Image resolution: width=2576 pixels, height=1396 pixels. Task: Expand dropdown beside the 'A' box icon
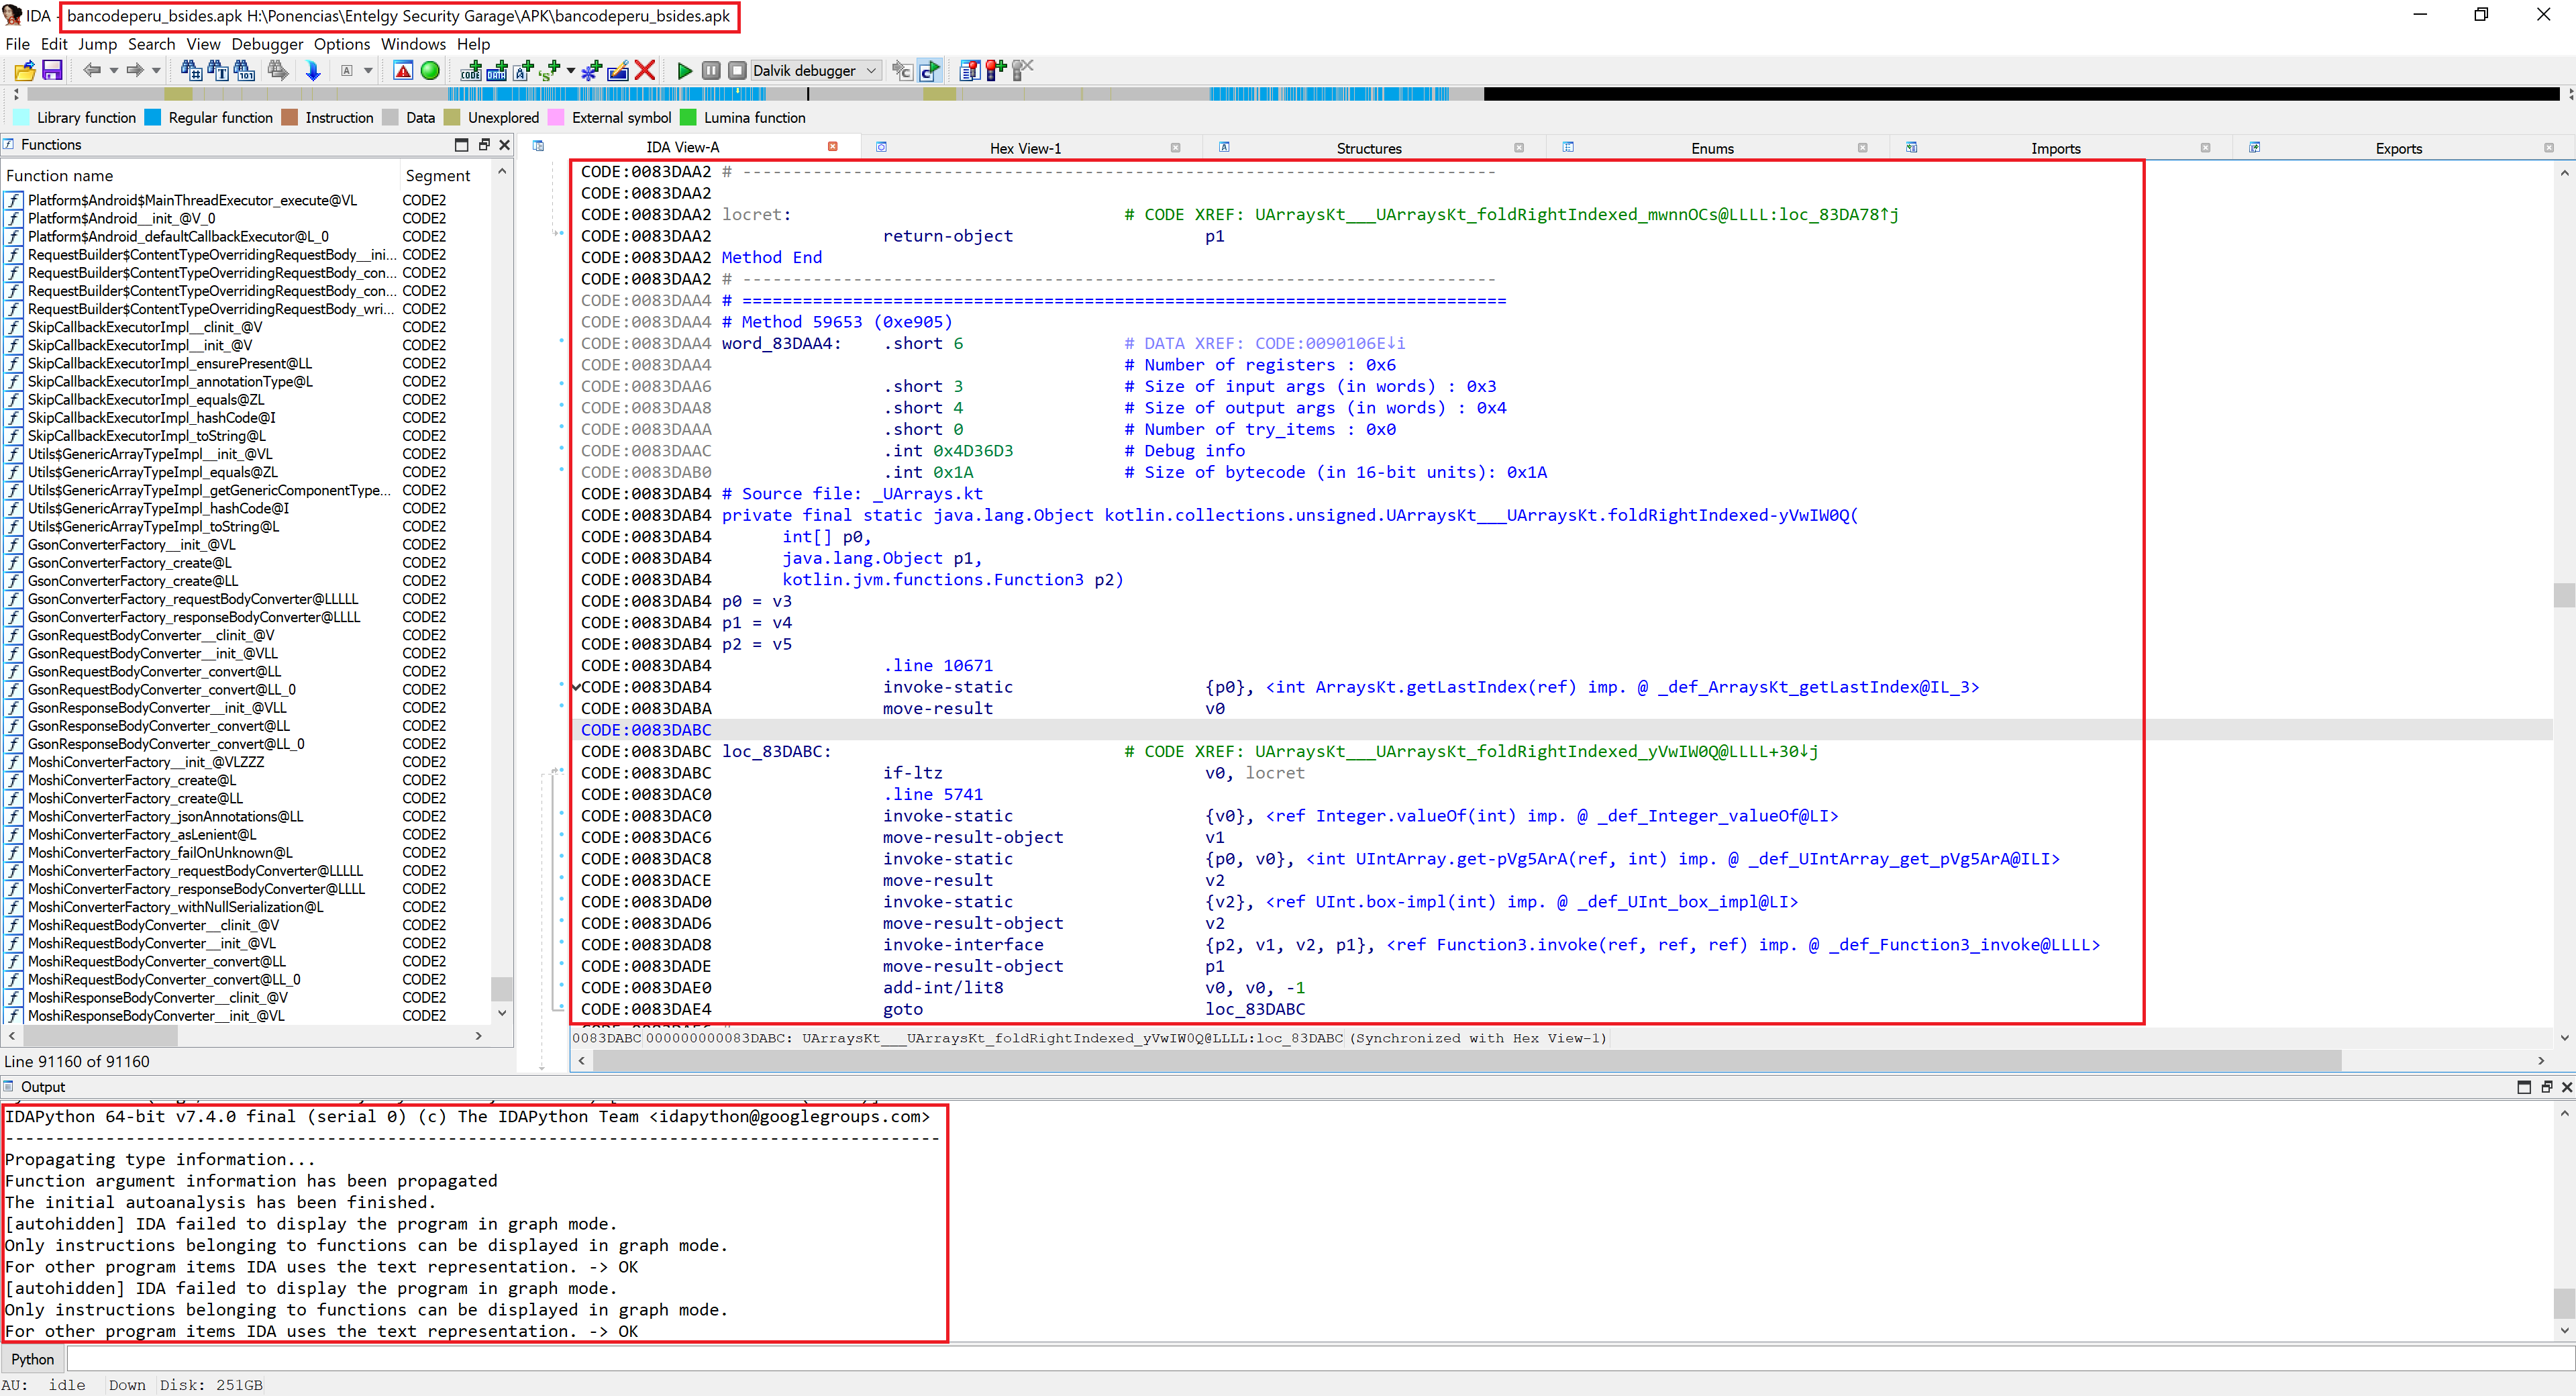[368, 70]
